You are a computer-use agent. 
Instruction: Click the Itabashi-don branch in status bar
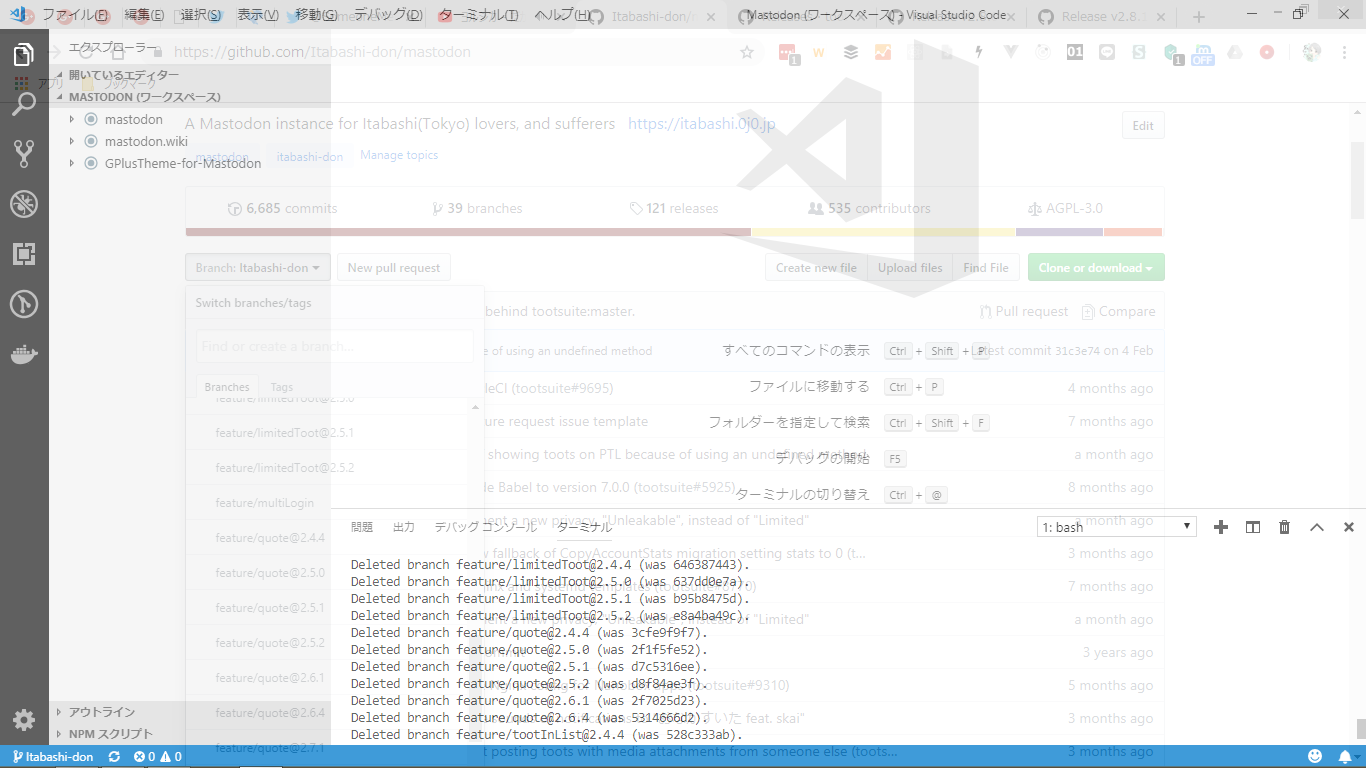pyautogui.click(x=53, y=757)
